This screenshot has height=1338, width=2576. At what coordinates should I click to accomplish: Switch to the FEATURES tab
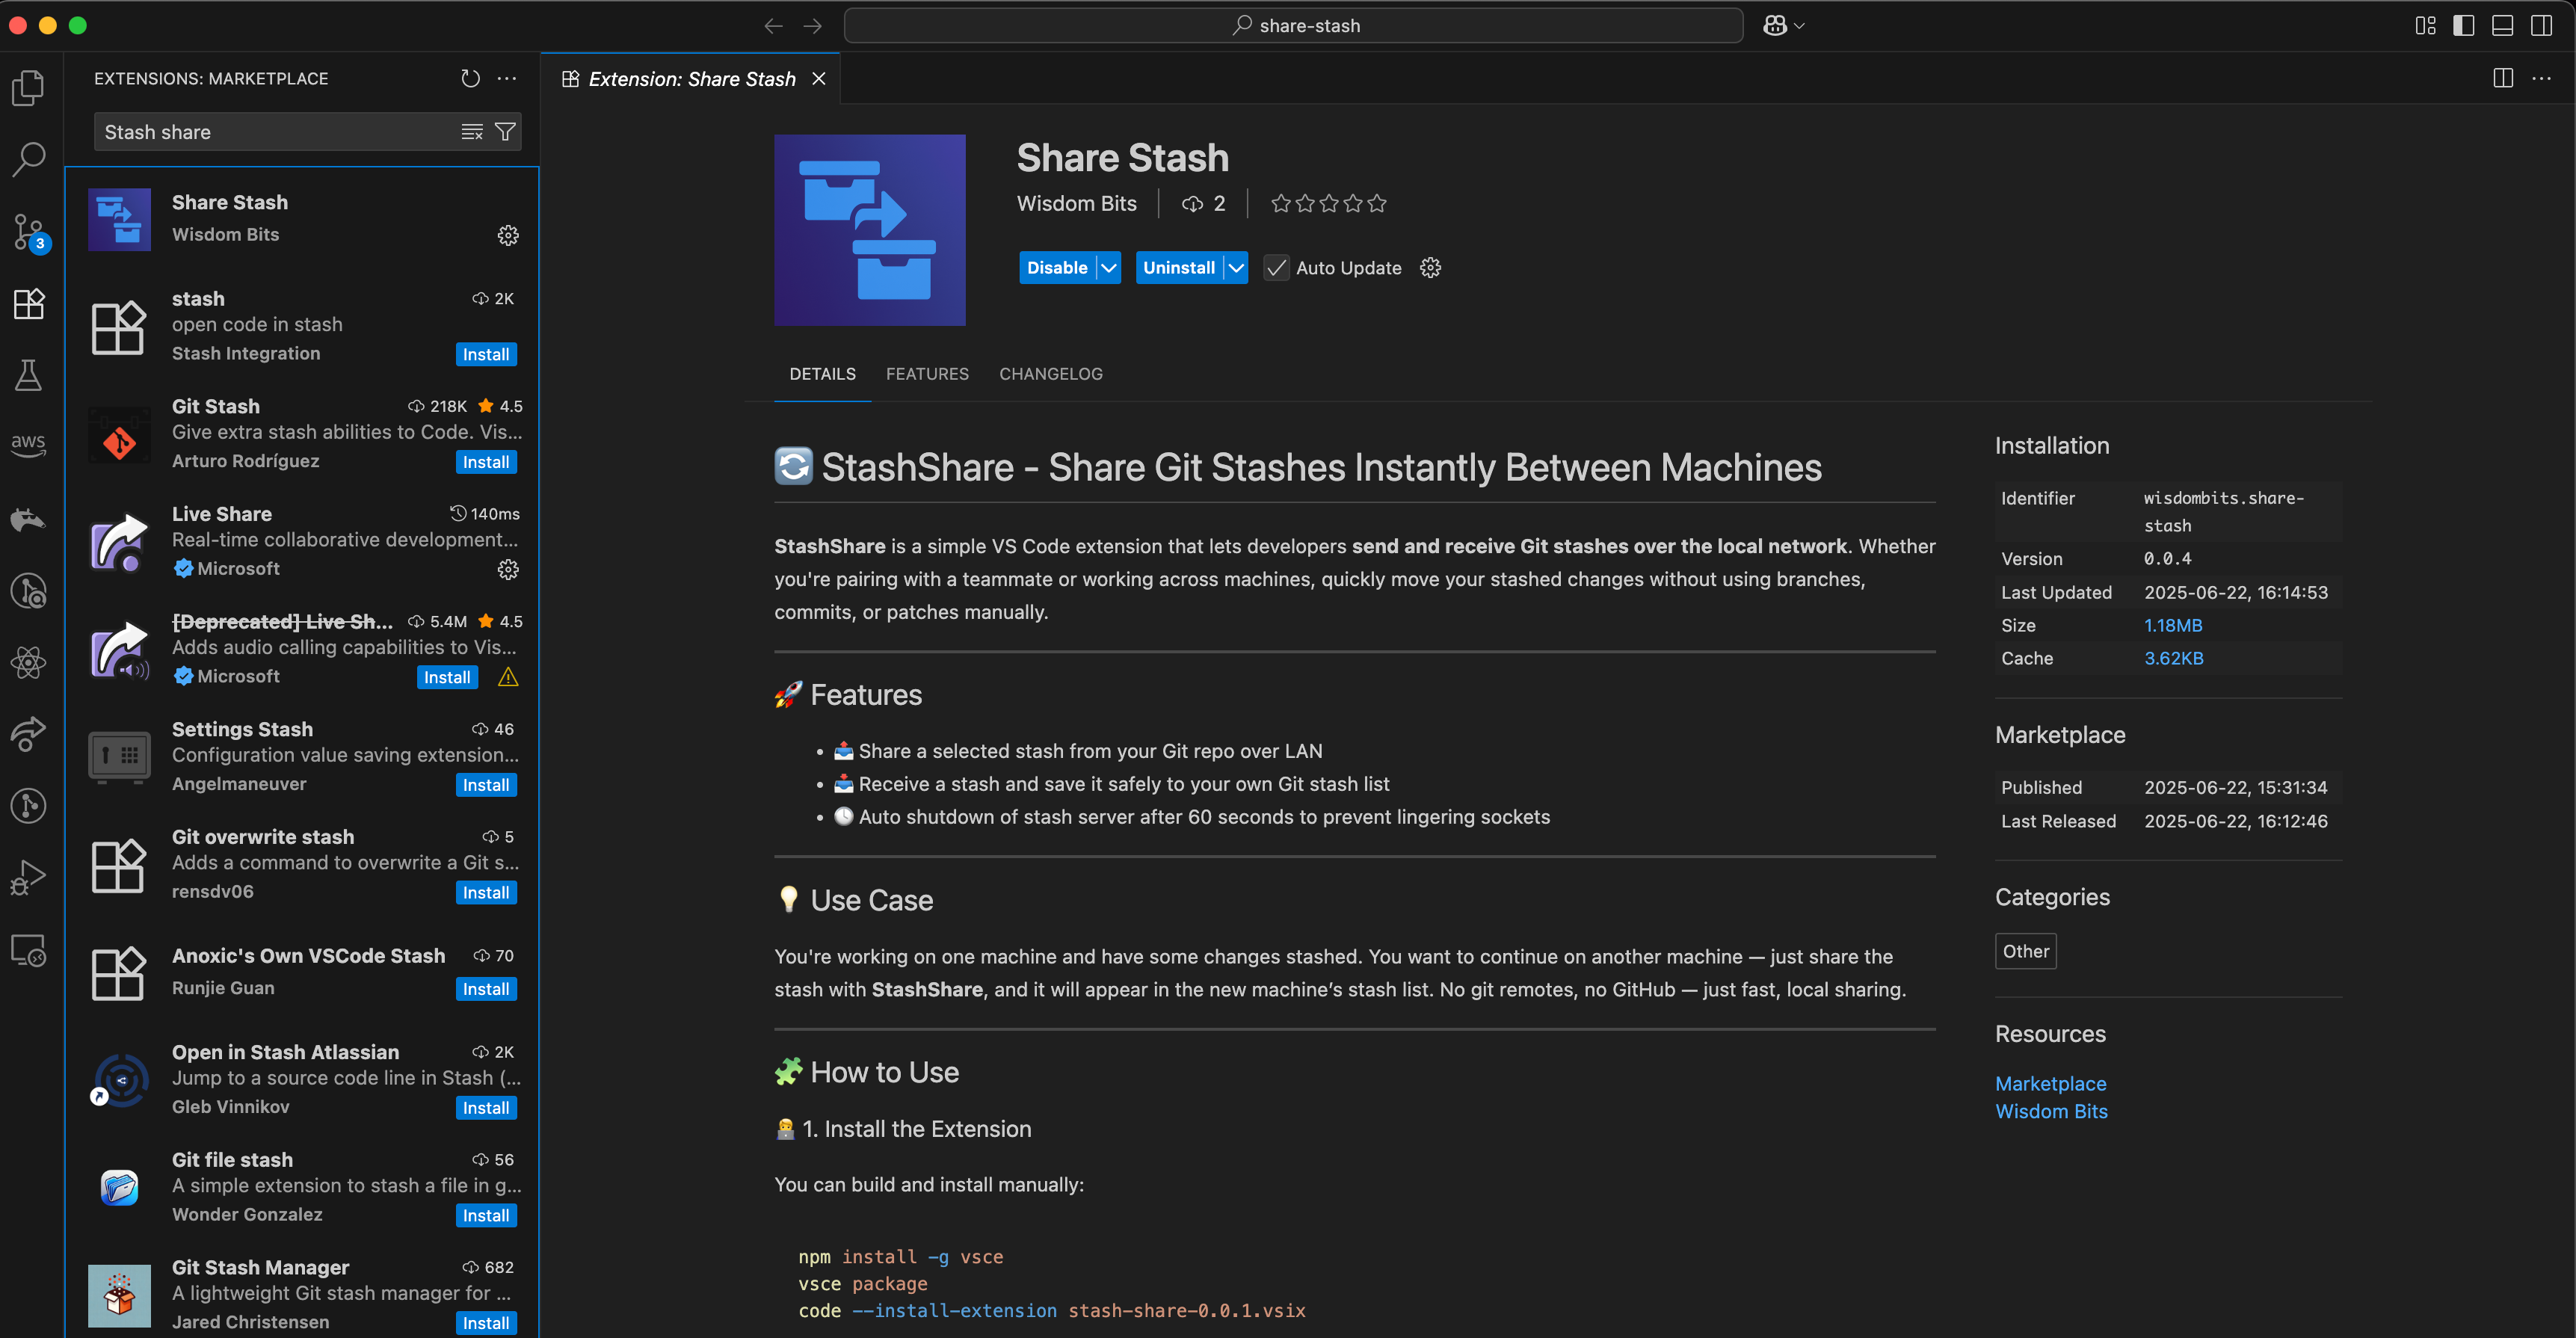click(926, 374)
